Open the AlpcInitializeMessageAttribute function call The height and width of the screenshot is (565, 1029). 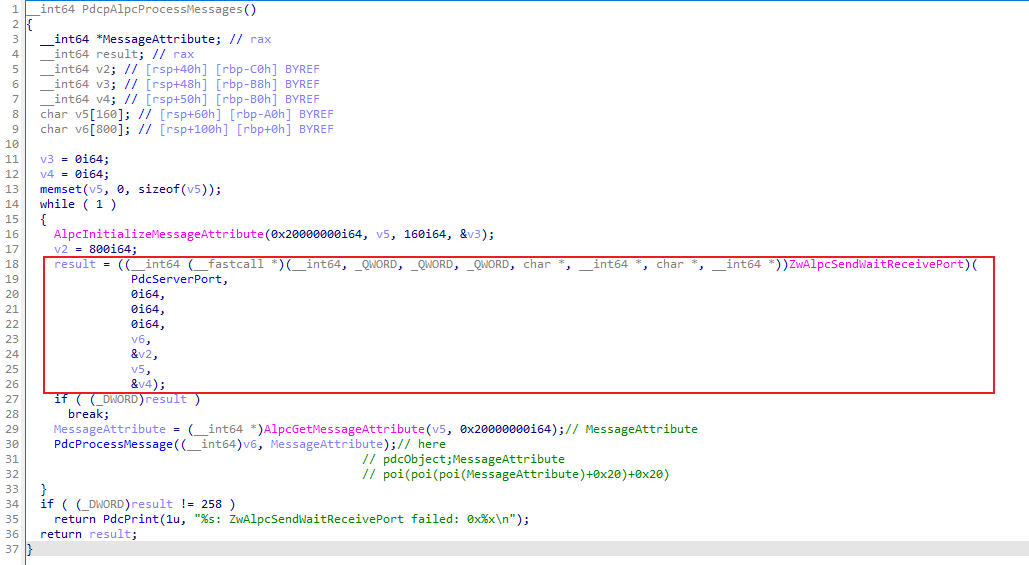pyautogui.click(x=159, y=234)
